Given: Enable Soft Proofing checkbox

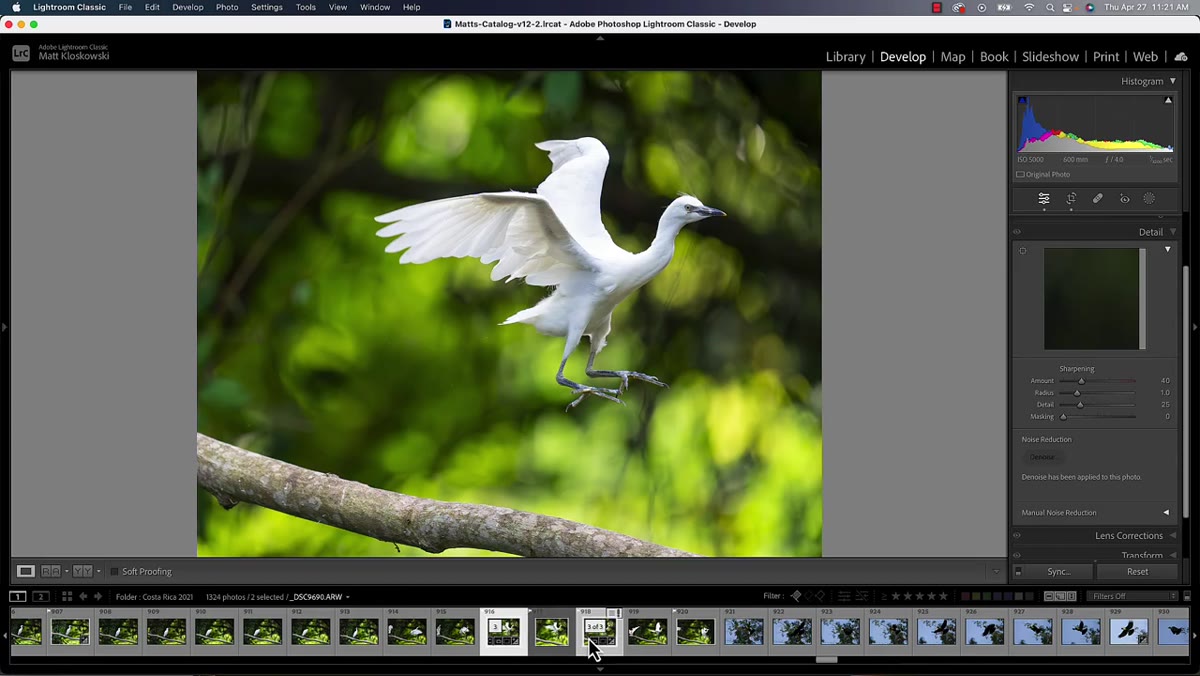Looking at the screenshot, I should coord(114,571).
